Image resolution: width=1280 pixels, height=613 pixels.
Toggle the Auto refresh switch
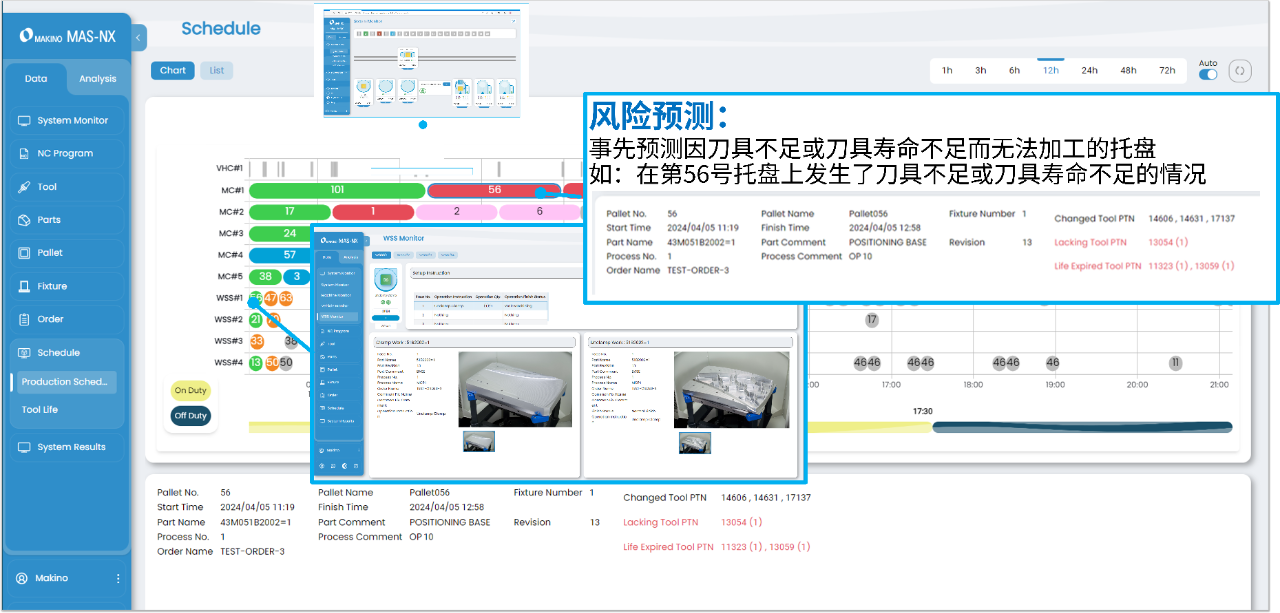coord(1208,74)
